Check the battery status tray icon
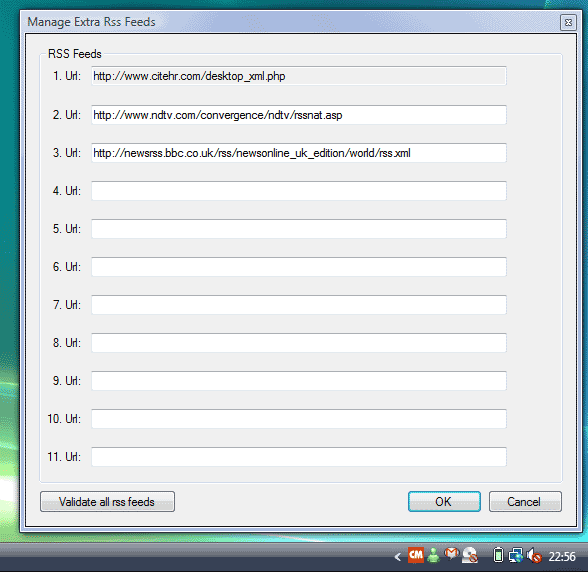588x572 pixels. tap(498, 555)
